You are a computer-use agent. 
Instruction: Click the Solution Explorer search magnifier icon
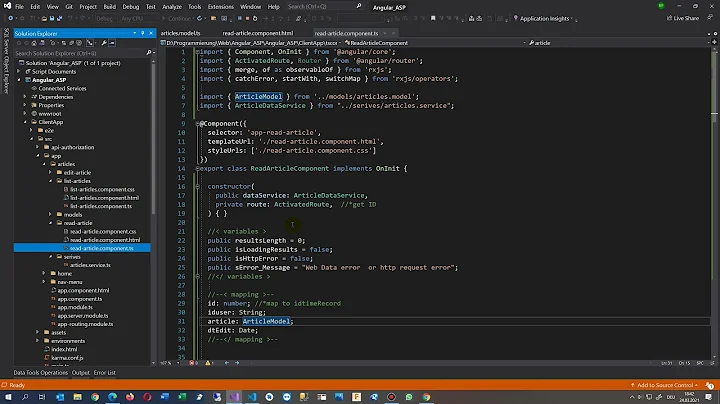click(148, 53)
